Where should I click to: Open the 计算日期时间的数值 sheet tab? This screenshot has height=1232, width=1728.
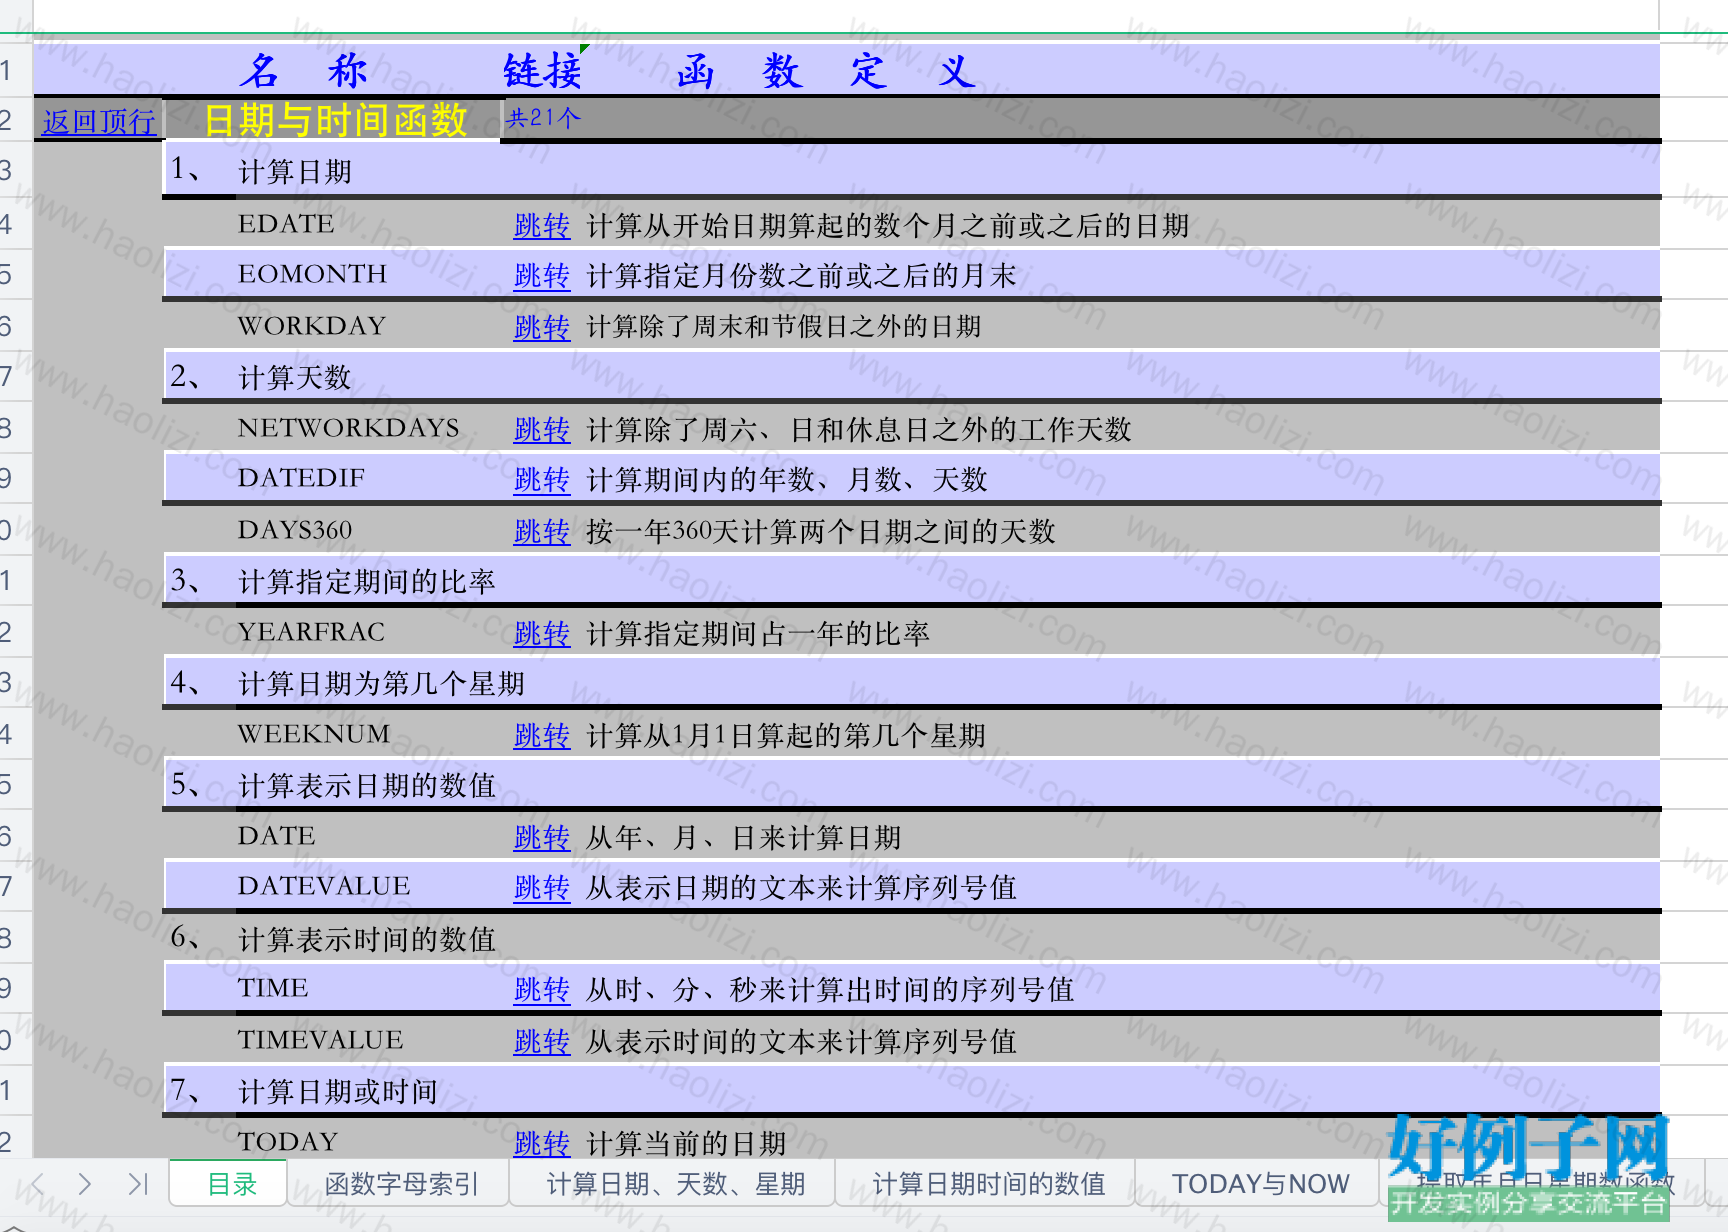click(988, 1184)
